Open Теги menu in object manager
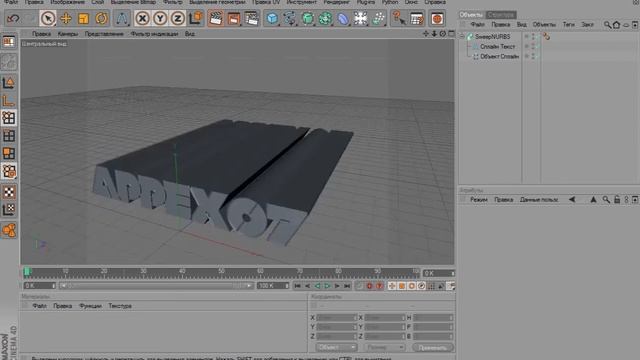 pyautogui.click(x=569, y=24)
